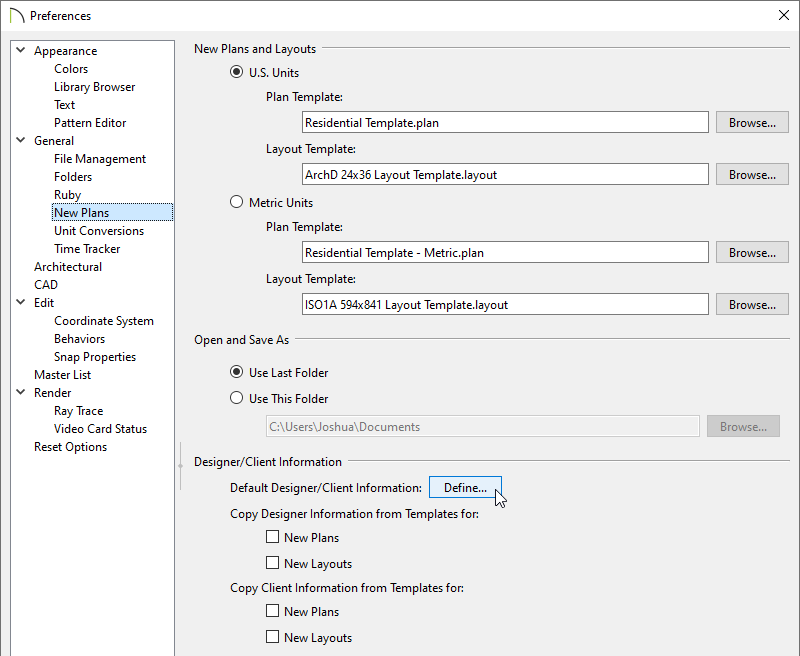Click the ArchD 24x36 Layout Template field

505,174
